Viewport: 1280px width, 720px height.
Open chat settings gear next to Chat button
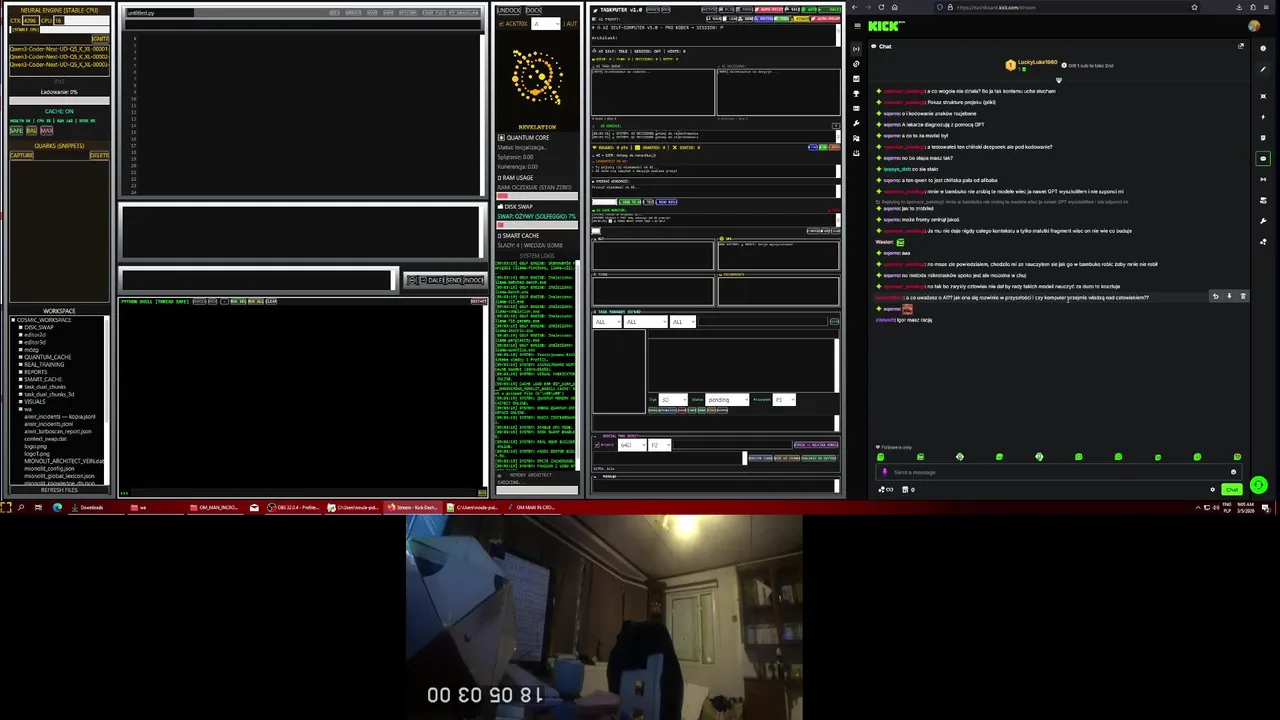[x=1212, y=489]
